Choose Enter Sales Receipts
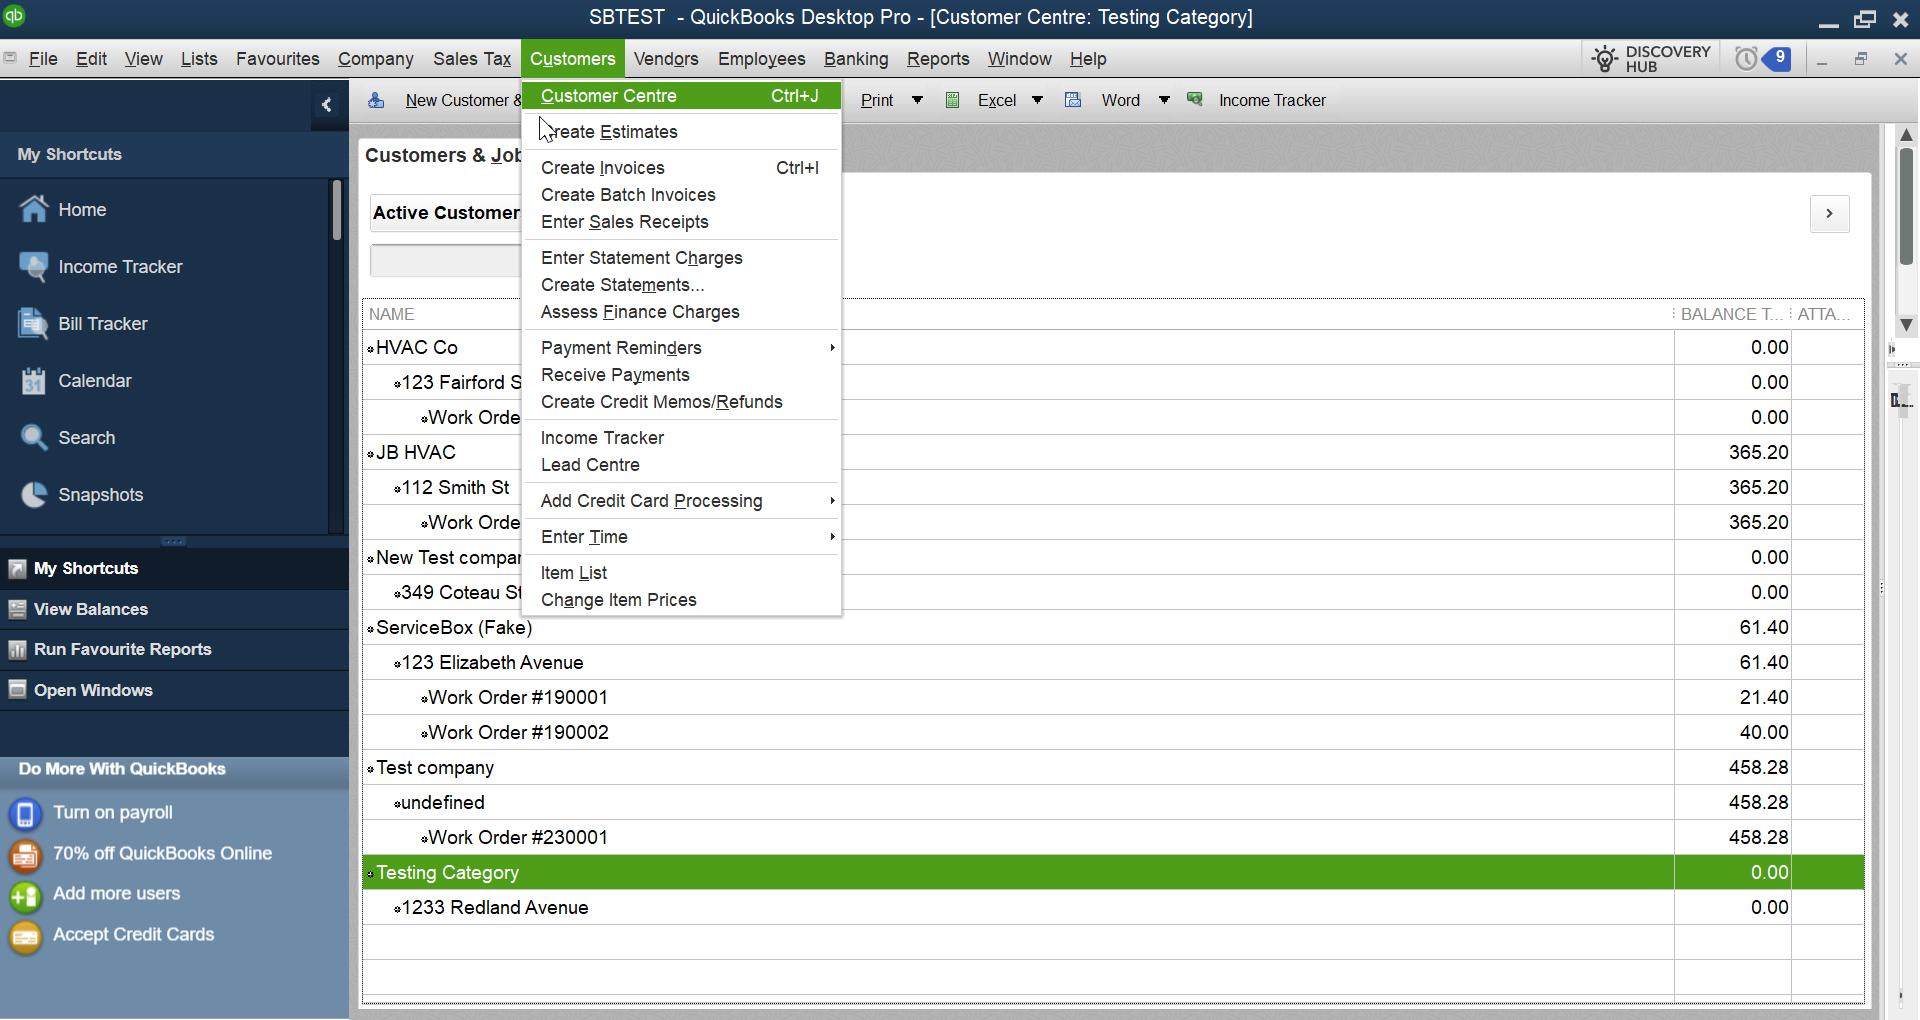 click(681, 222)
